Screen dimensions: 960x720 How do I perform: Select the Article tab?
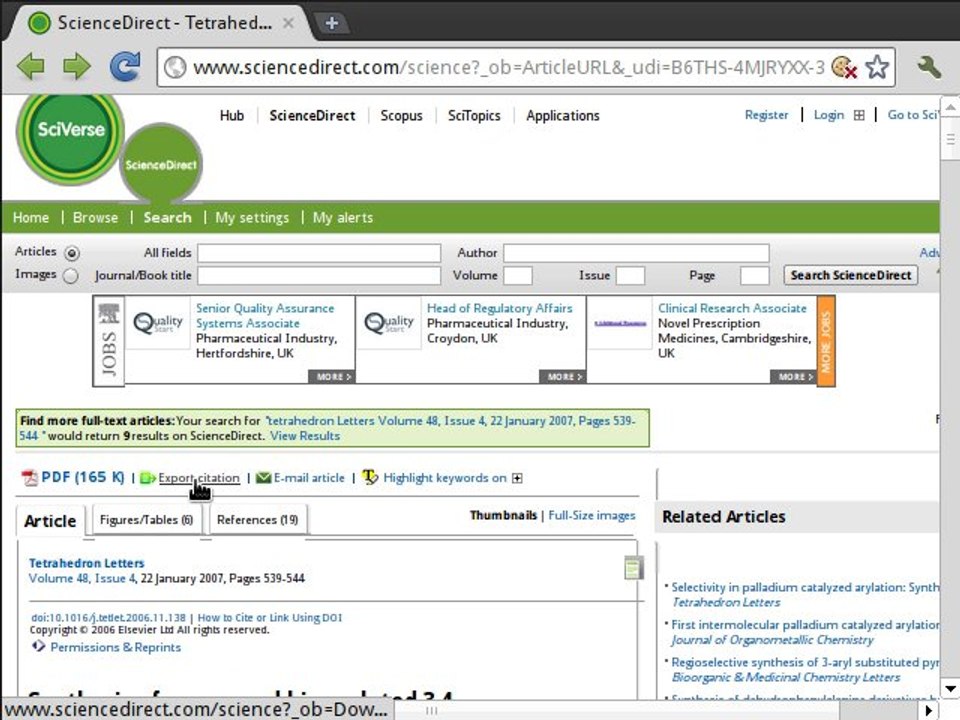[x=50, y=521]
